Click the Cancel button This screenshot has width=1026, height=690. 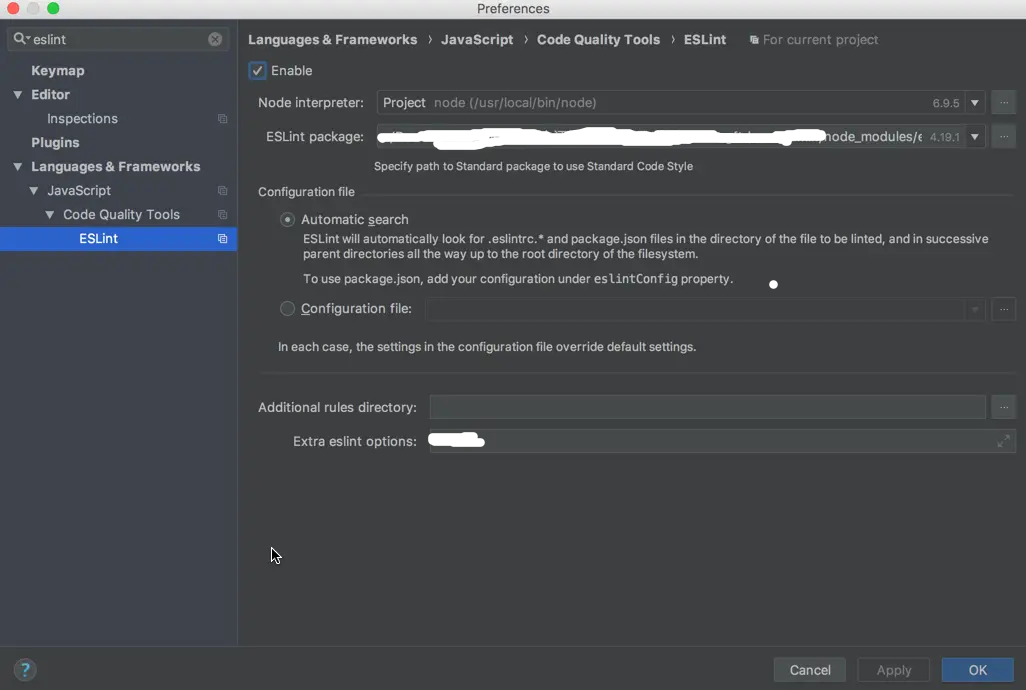tap(809, 670)
